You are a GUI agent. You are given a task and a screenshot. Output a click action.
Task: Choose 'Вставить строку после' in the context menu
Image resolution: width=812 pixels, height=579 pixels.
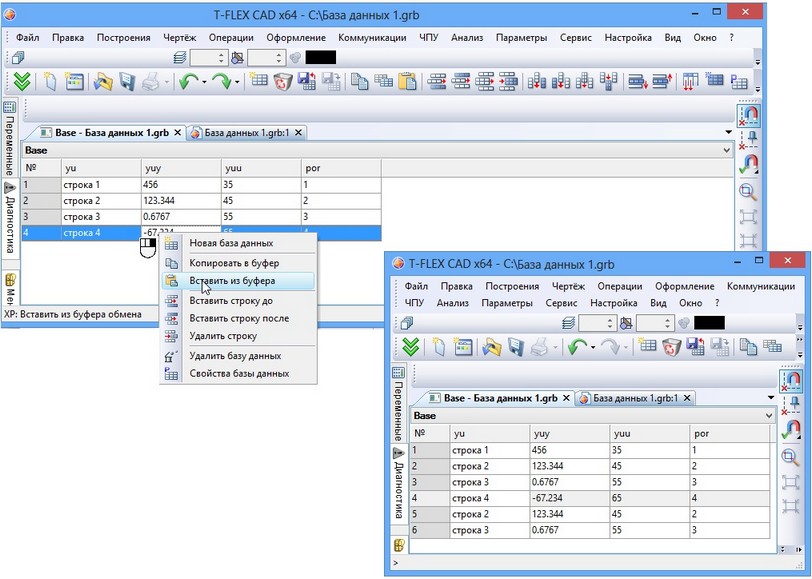point(238,318)
